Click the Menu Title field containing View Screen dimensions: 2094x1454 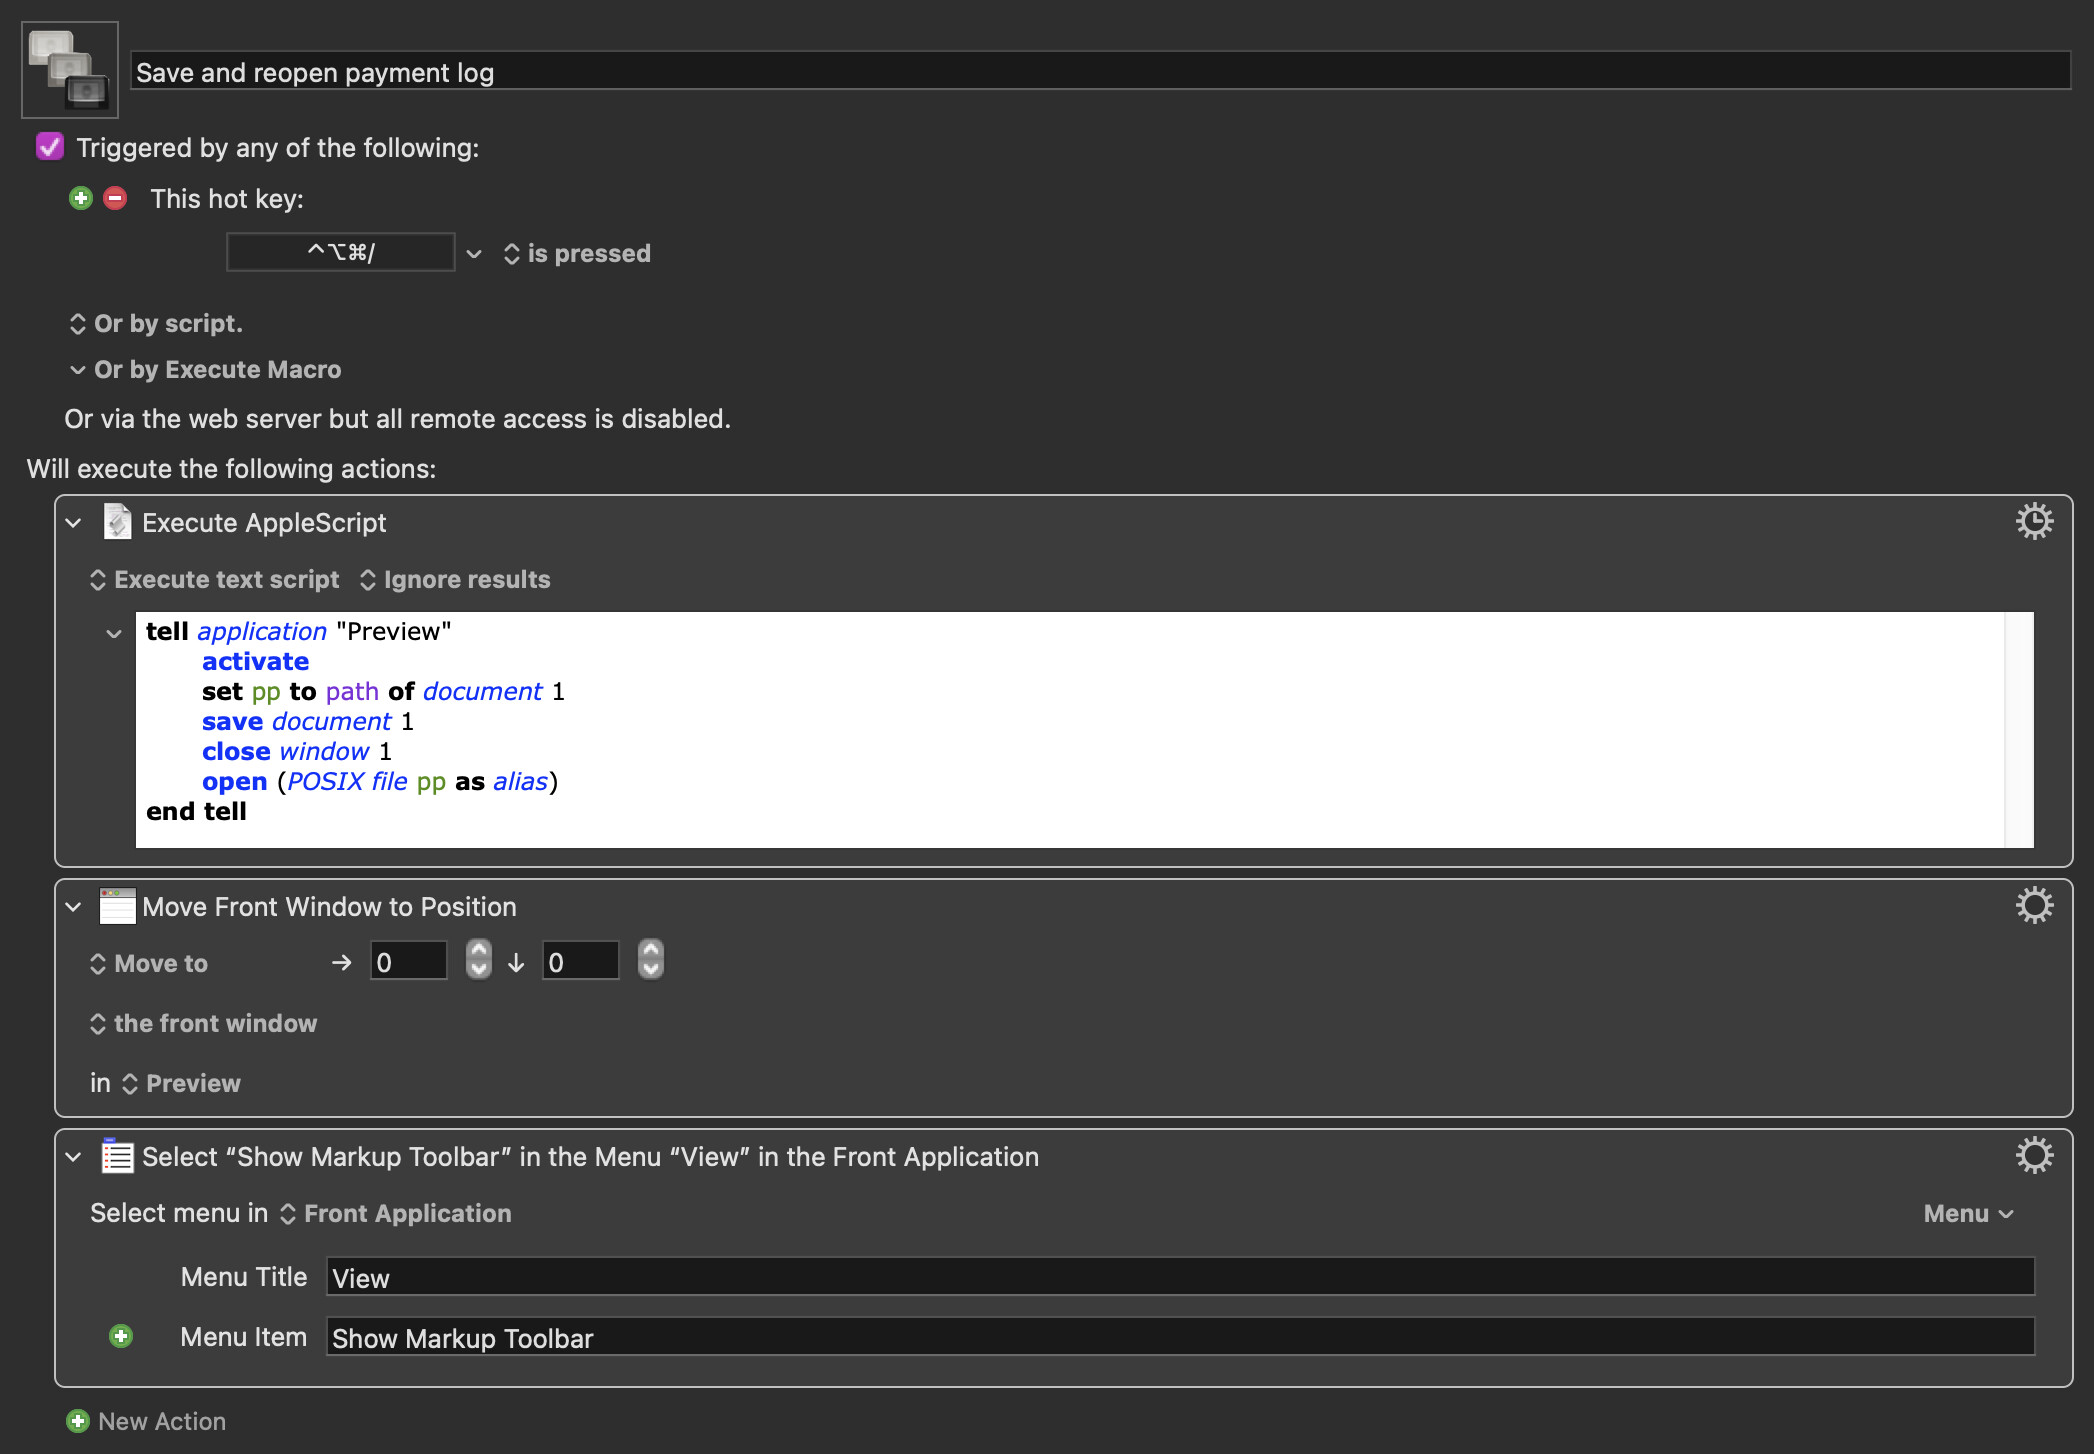(x=1180, y=1277)
